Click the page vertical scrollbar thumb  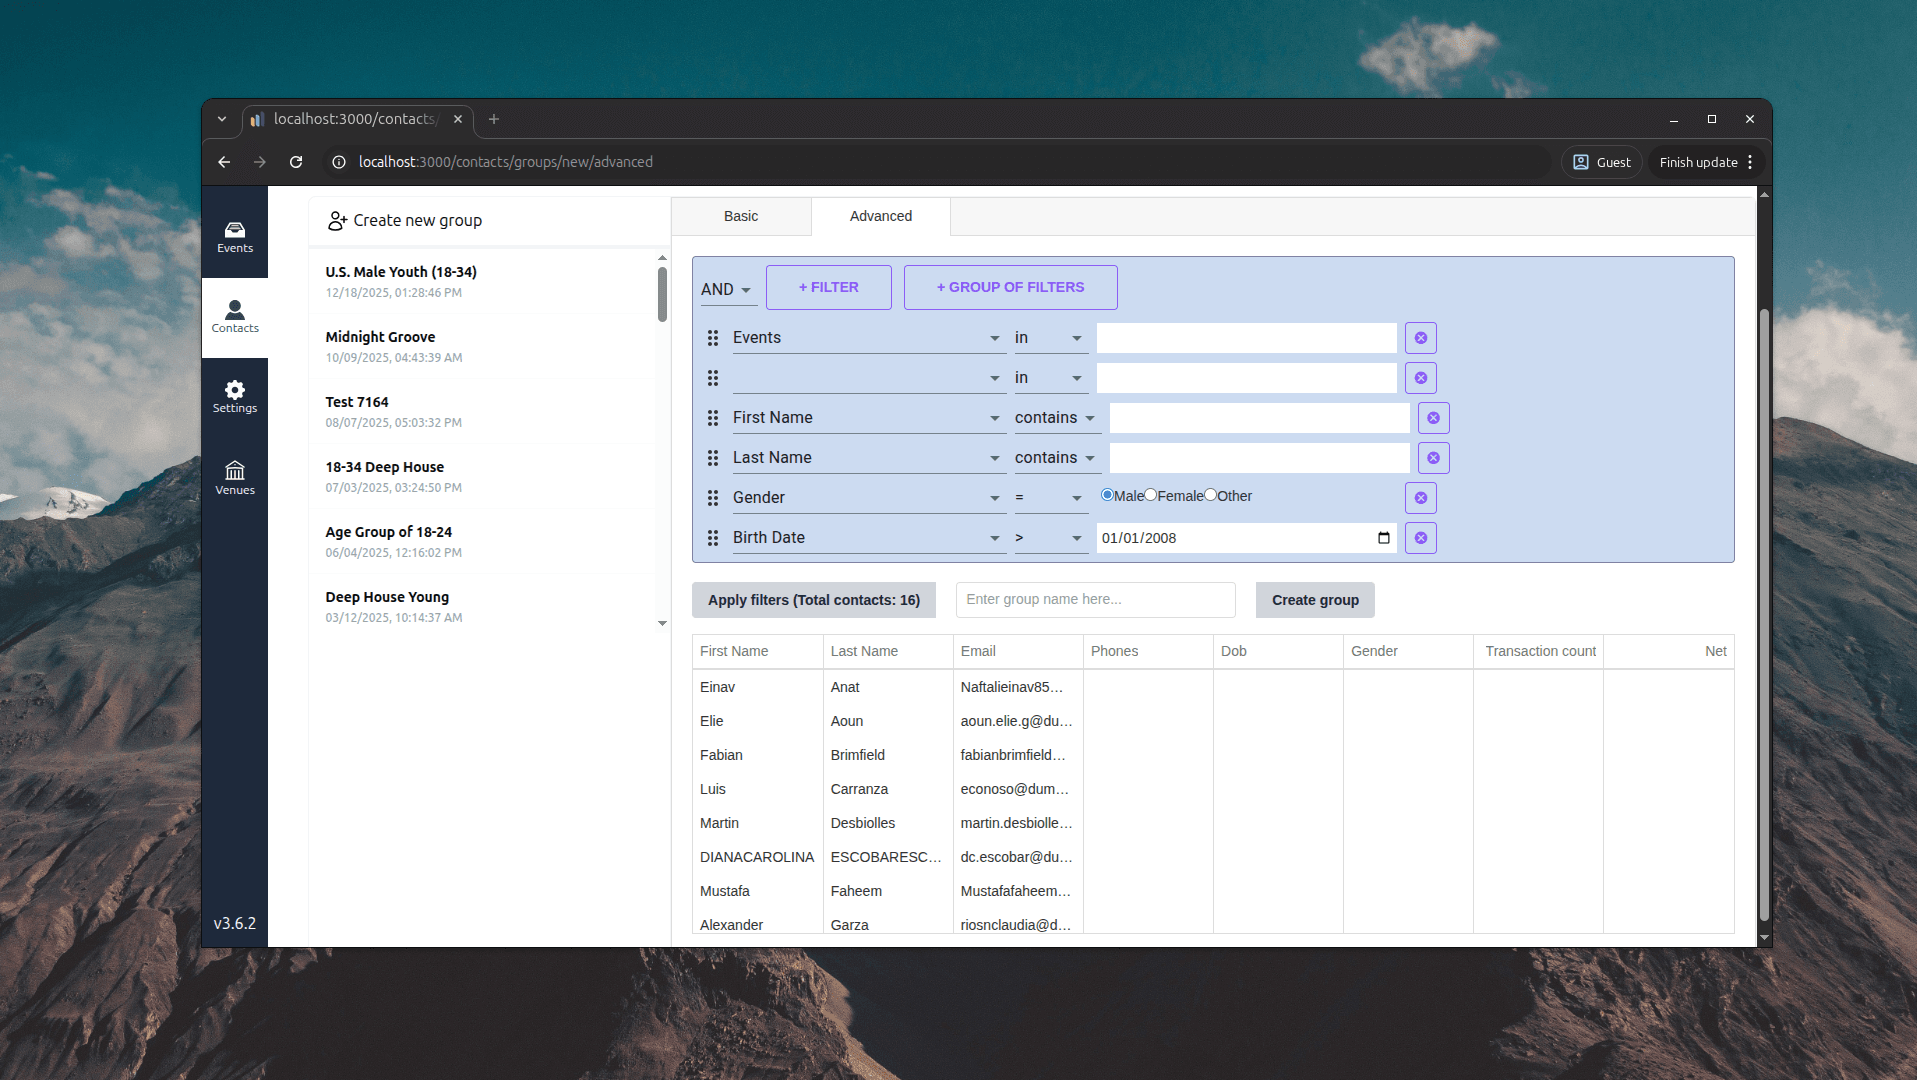[x=1764, y=614]
